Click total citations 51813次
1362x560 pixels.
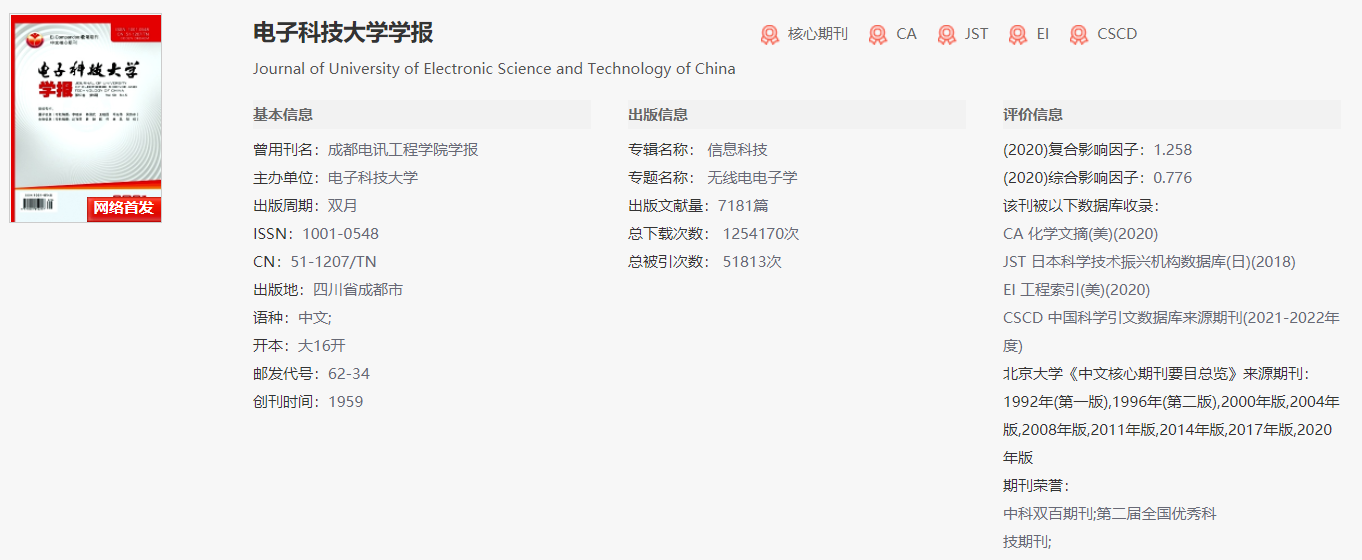pyautogui.click(x=752, y=262)
